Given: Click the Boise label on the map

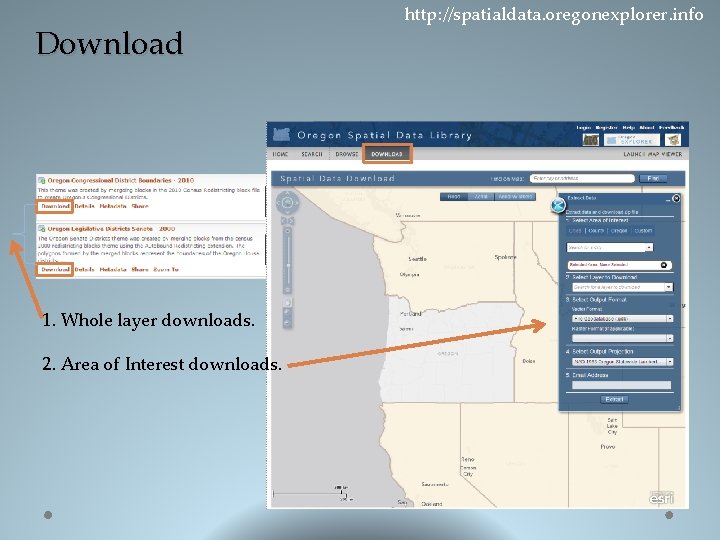Looking at the screenshot, I should point(529,361).
